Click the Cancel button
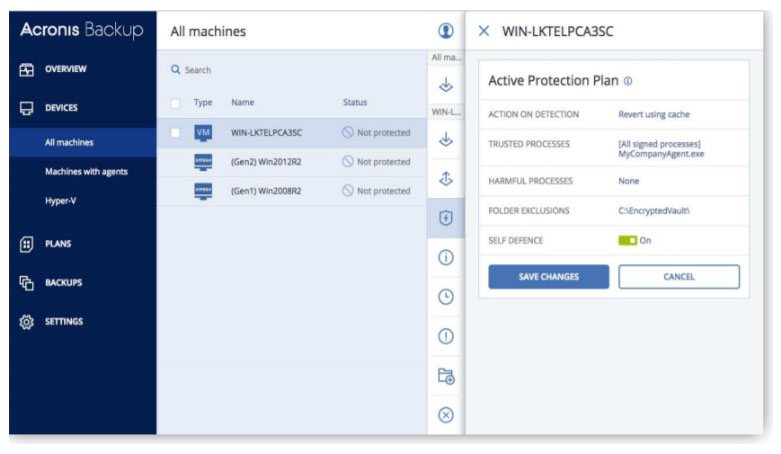Image resolution: width=781 pixels, height=454 pixels. point(679,277)
